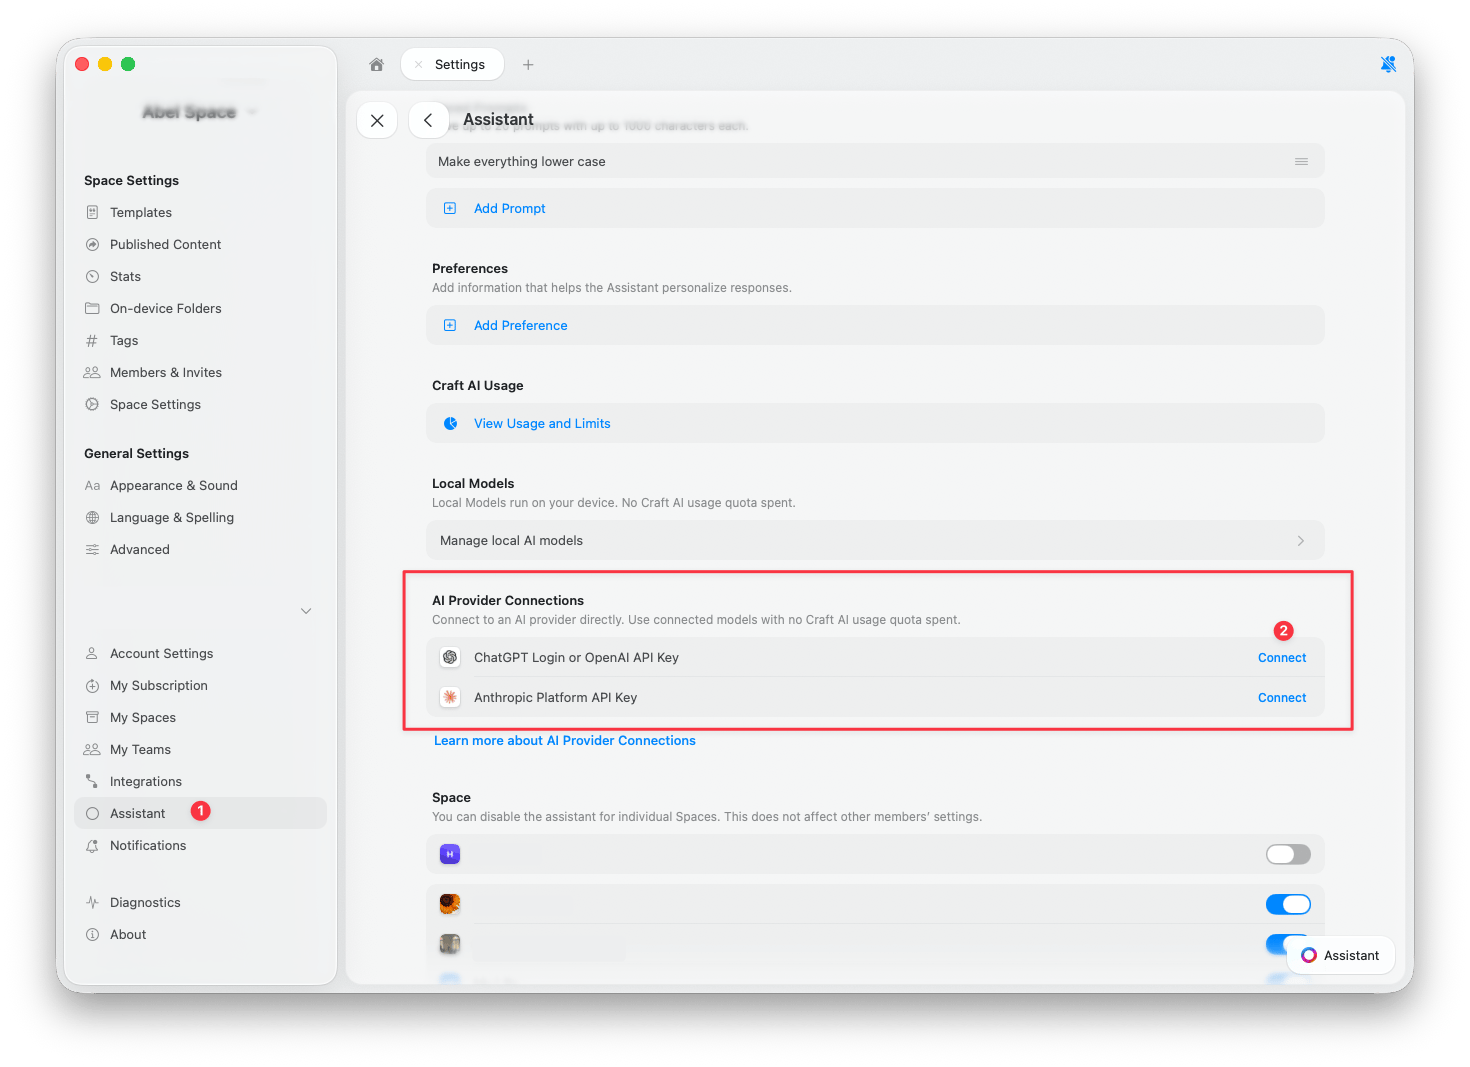Open the Abel Space workspace dropdown
1470x1067 pixels.
pos(199,112)
